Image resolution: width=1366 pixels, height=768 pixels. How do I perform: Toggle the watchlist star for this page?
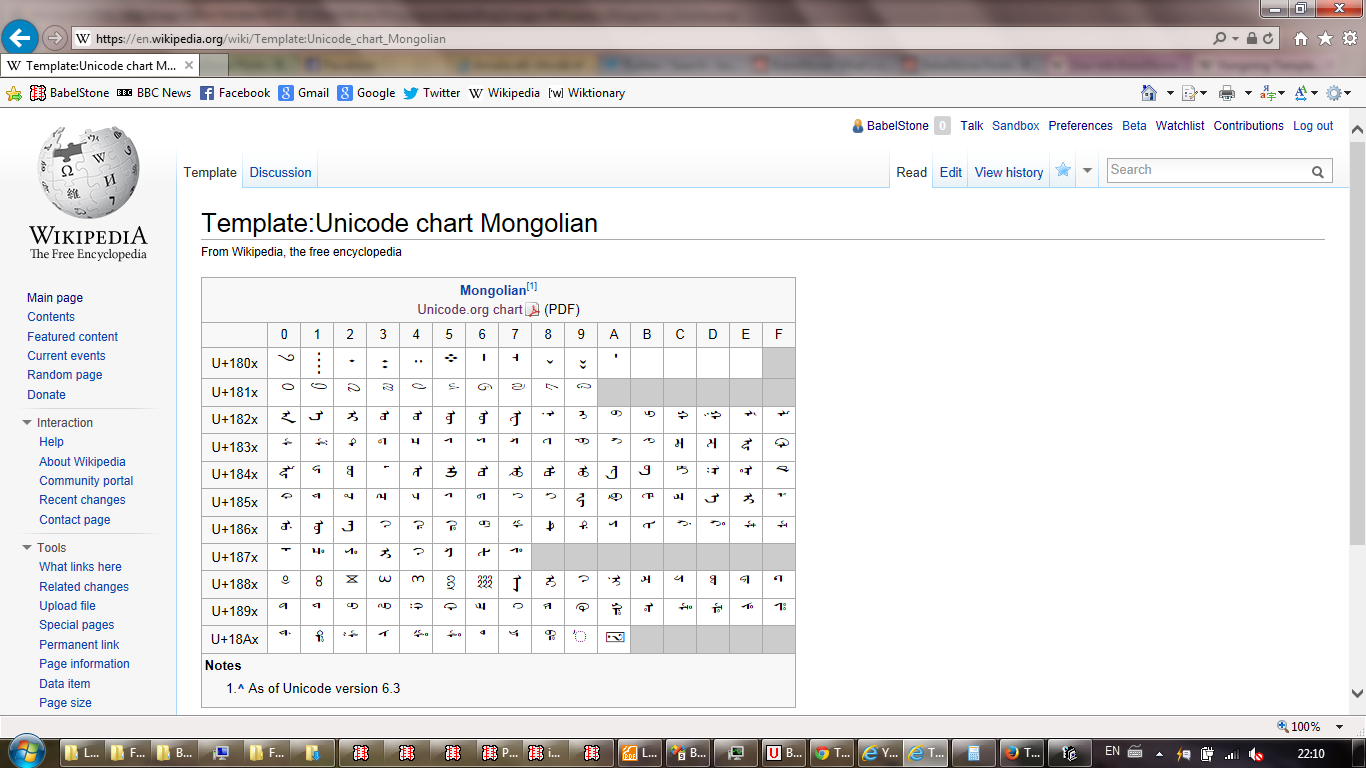(1063, 170)
